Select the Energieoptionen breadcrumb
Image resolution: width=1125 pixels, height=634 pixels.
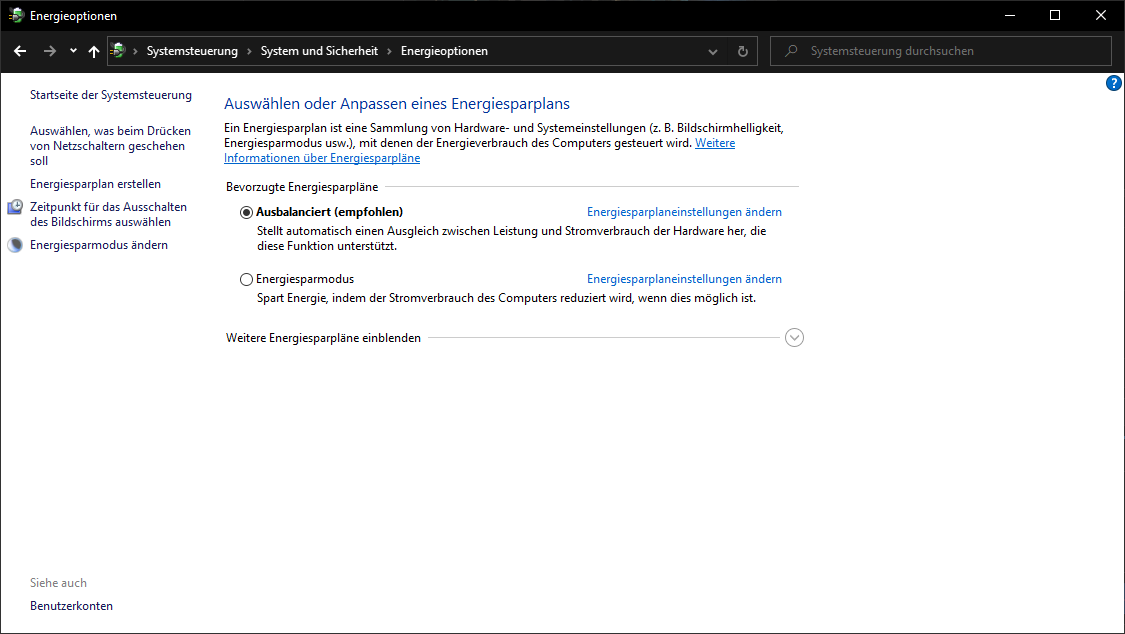[444, 51]
